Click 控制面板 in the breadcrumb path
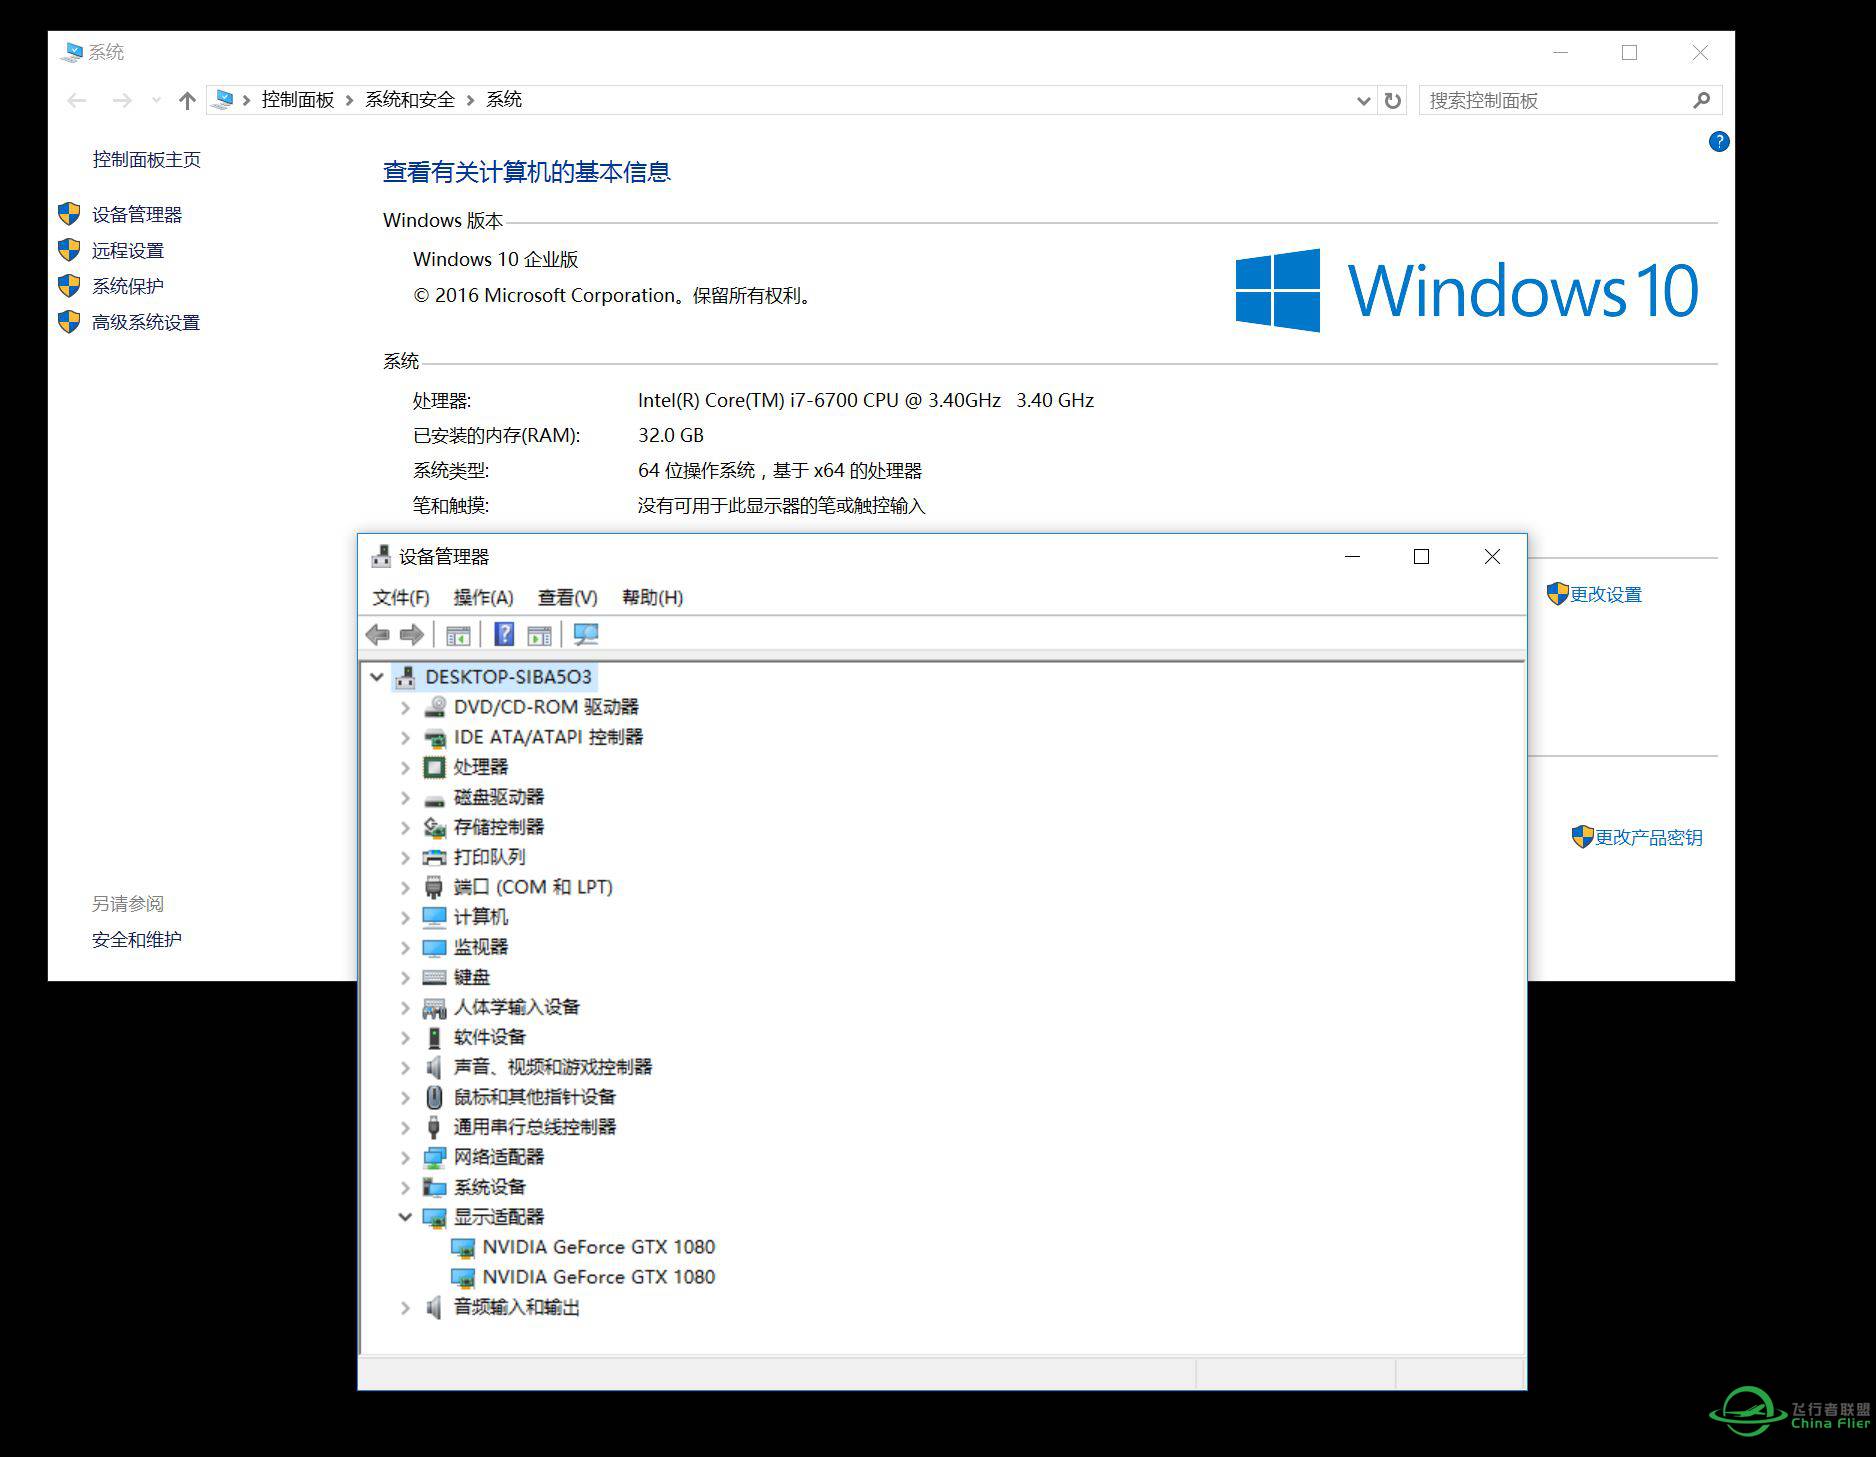This screenshot has height=1457, width=1876. click(298, 100)
